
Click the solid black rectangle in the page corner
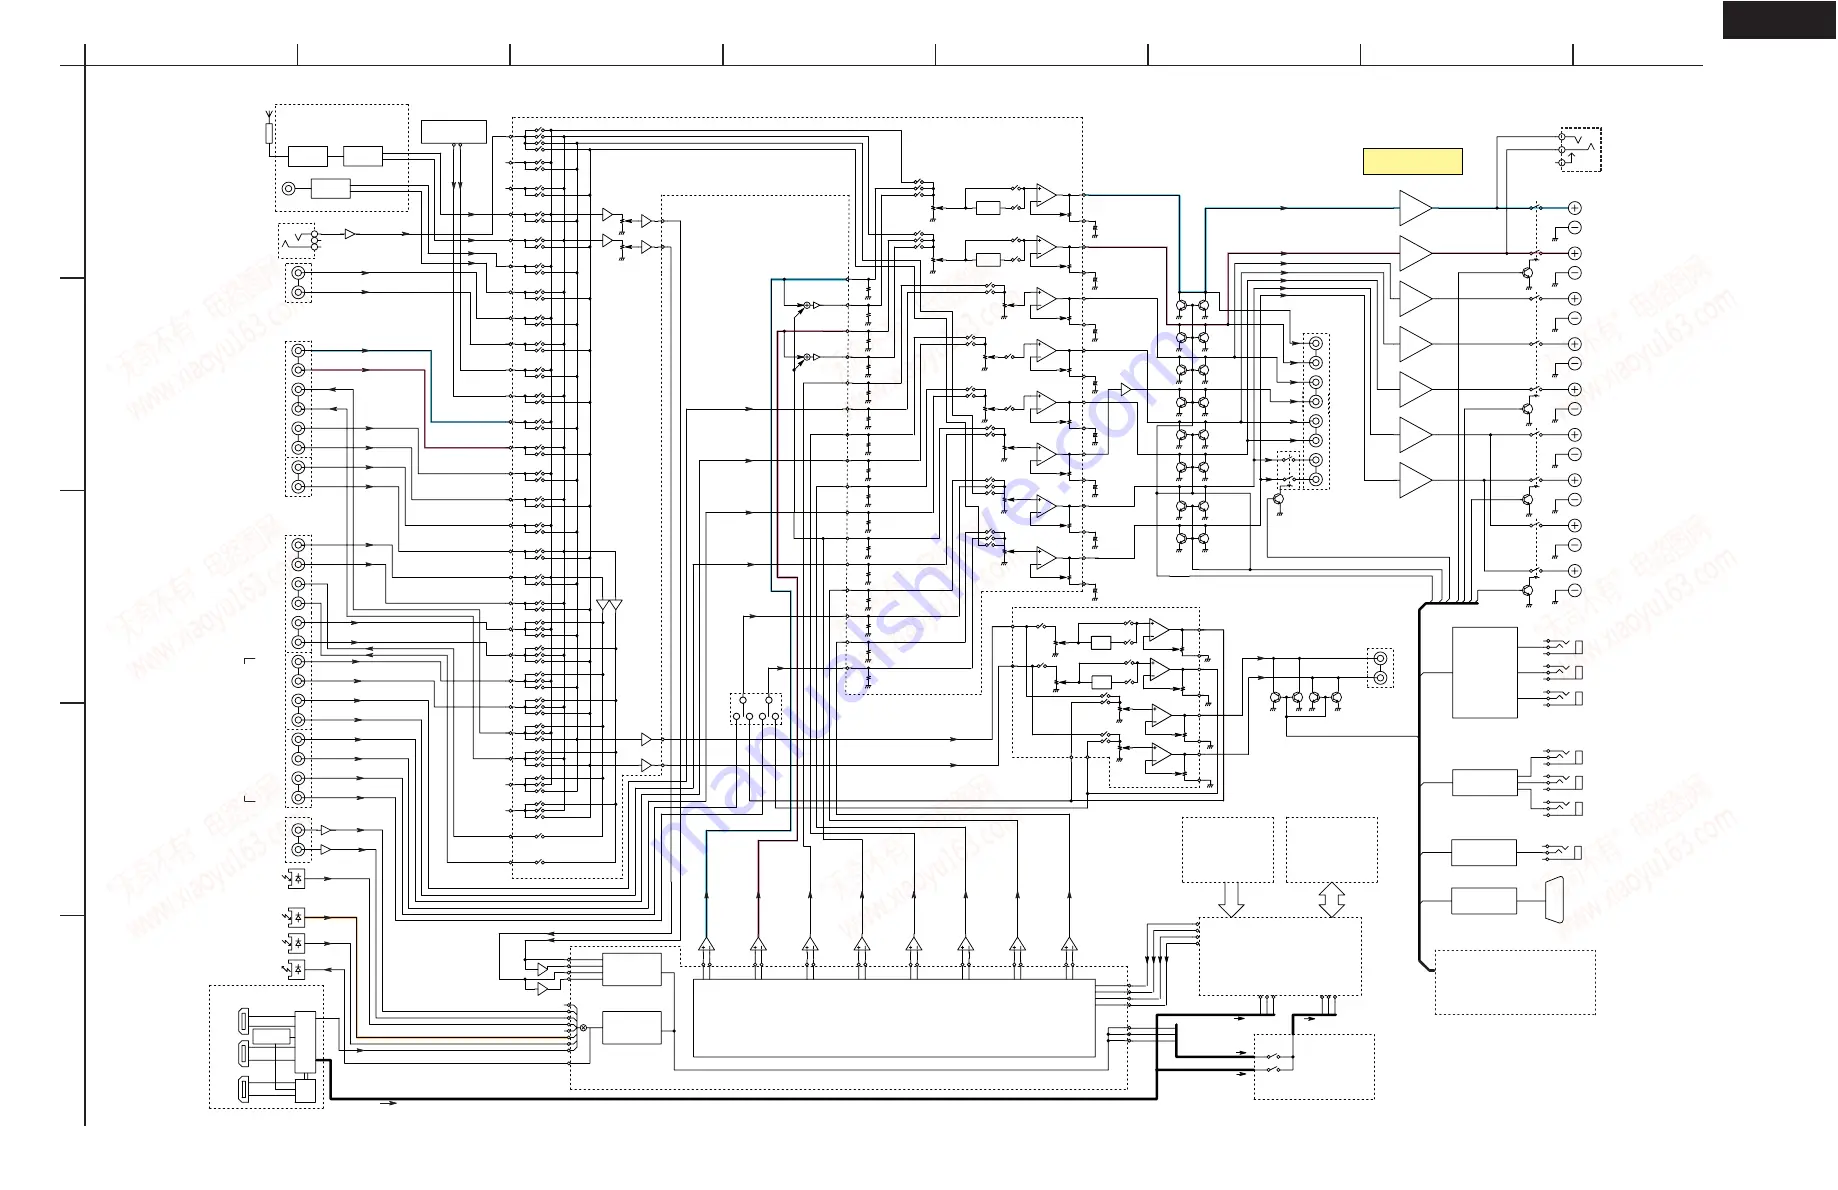pyautogui.click(x=1780, y=20)
